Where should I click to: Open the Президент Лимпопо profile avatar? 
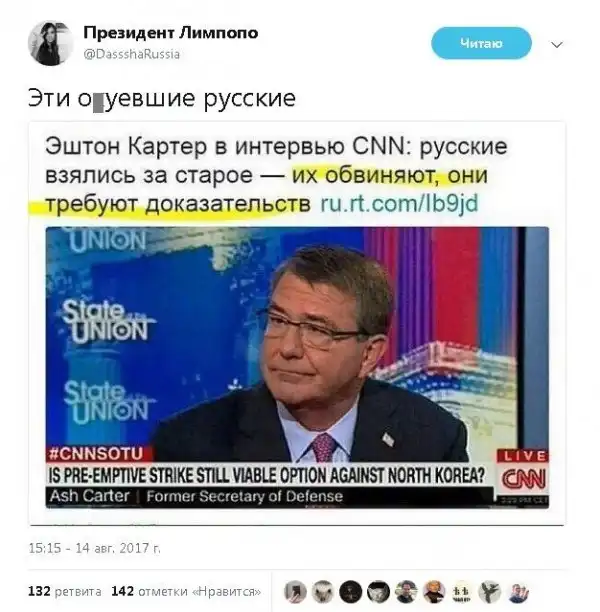(x=50, y=43)
